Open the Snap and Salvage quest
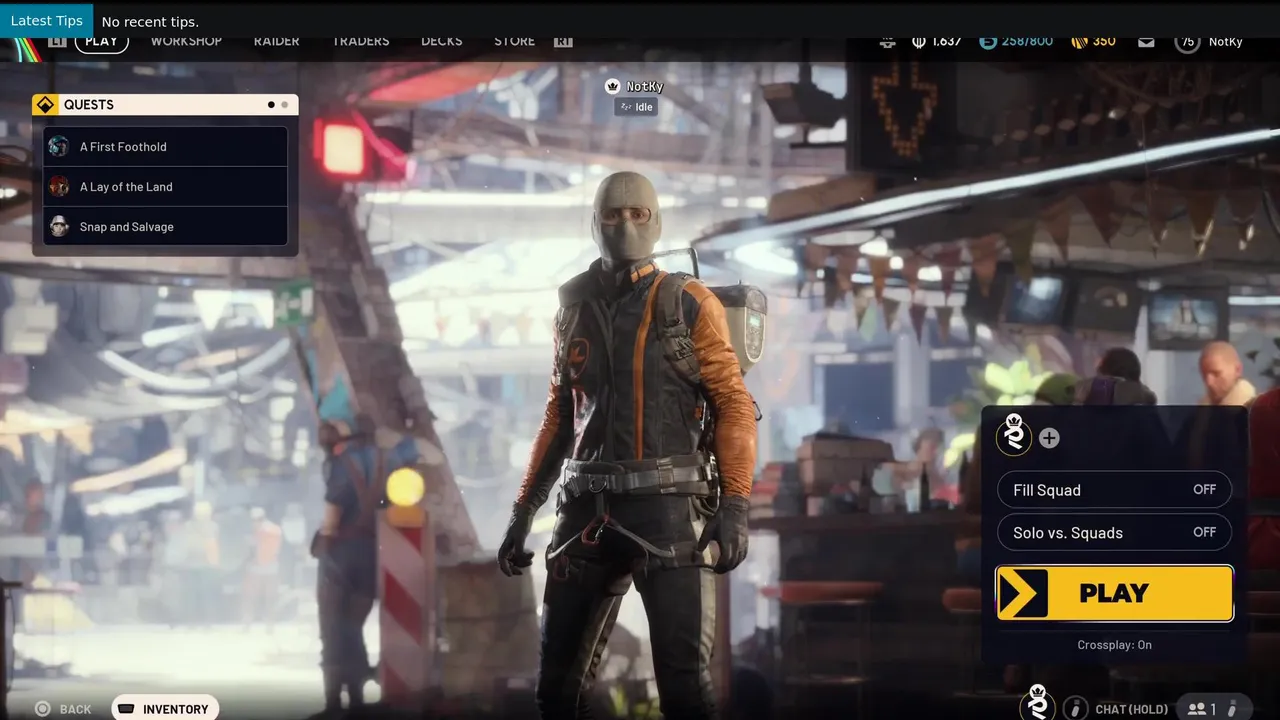 pos(166,227)
